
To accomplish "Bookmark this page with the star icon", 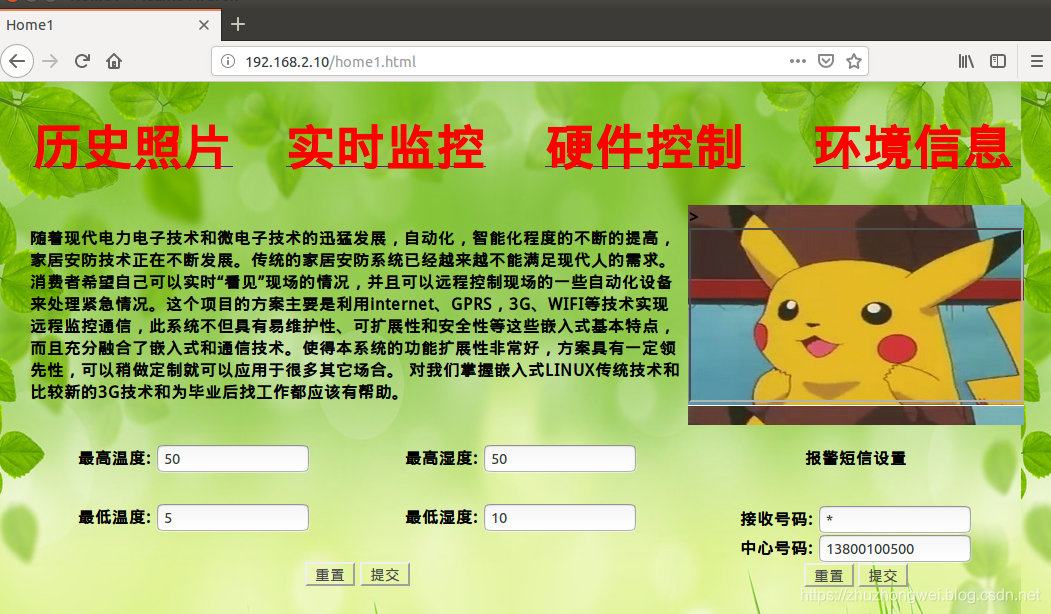I will click(x=853, y=61).
